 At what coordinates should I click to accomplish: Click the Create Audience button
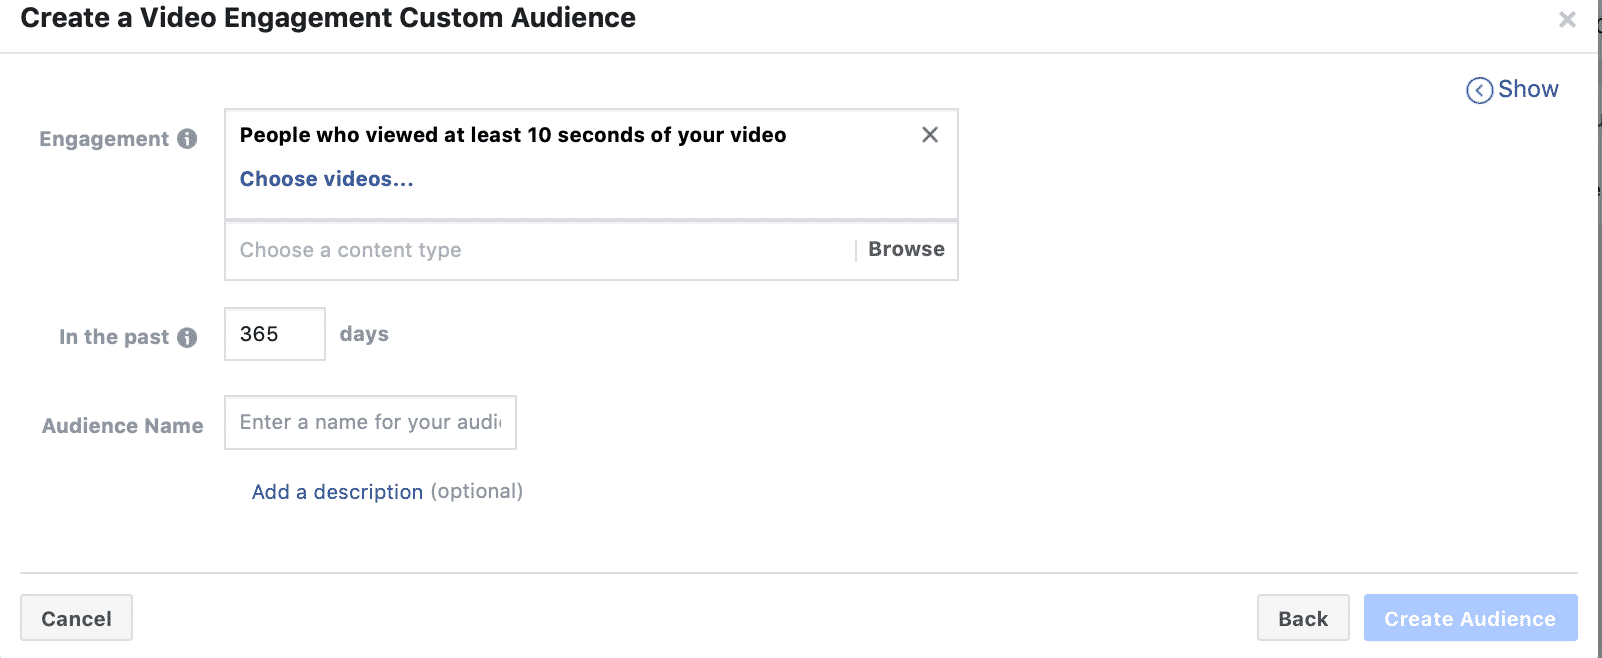(x=1470, y=618)
